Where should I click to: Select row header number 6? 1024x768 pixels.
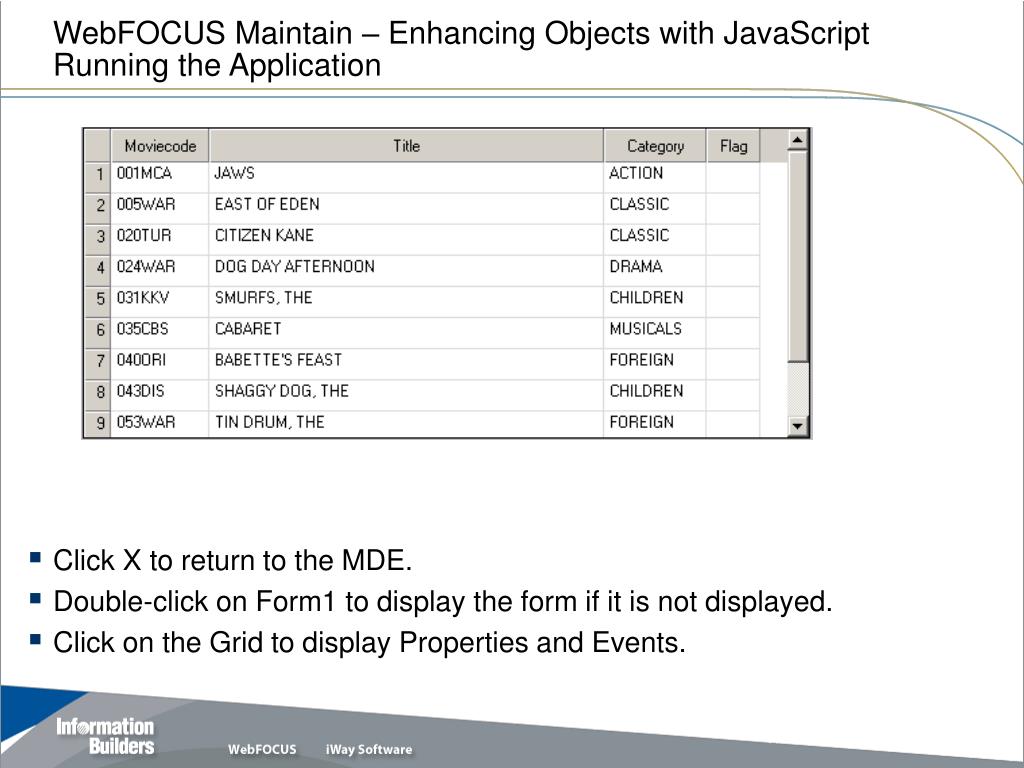pyautogui.click(x=98, y=332)
